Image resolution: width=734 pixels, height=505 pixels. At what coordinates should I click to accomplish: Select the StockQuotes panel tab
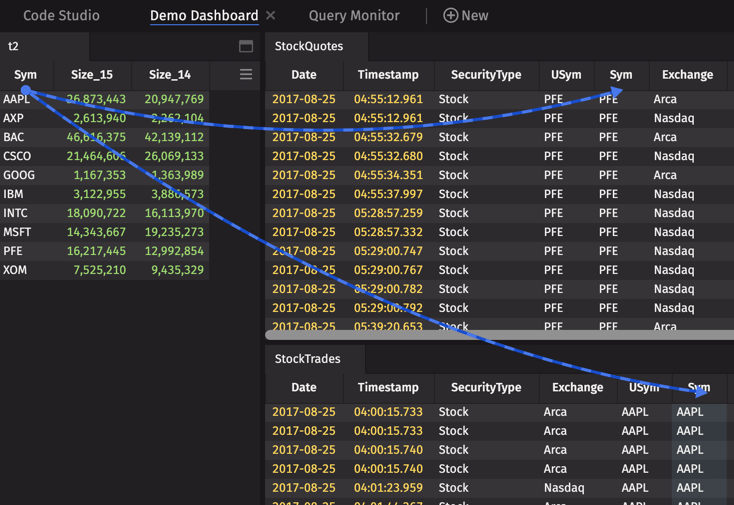[x=309, y=46]
